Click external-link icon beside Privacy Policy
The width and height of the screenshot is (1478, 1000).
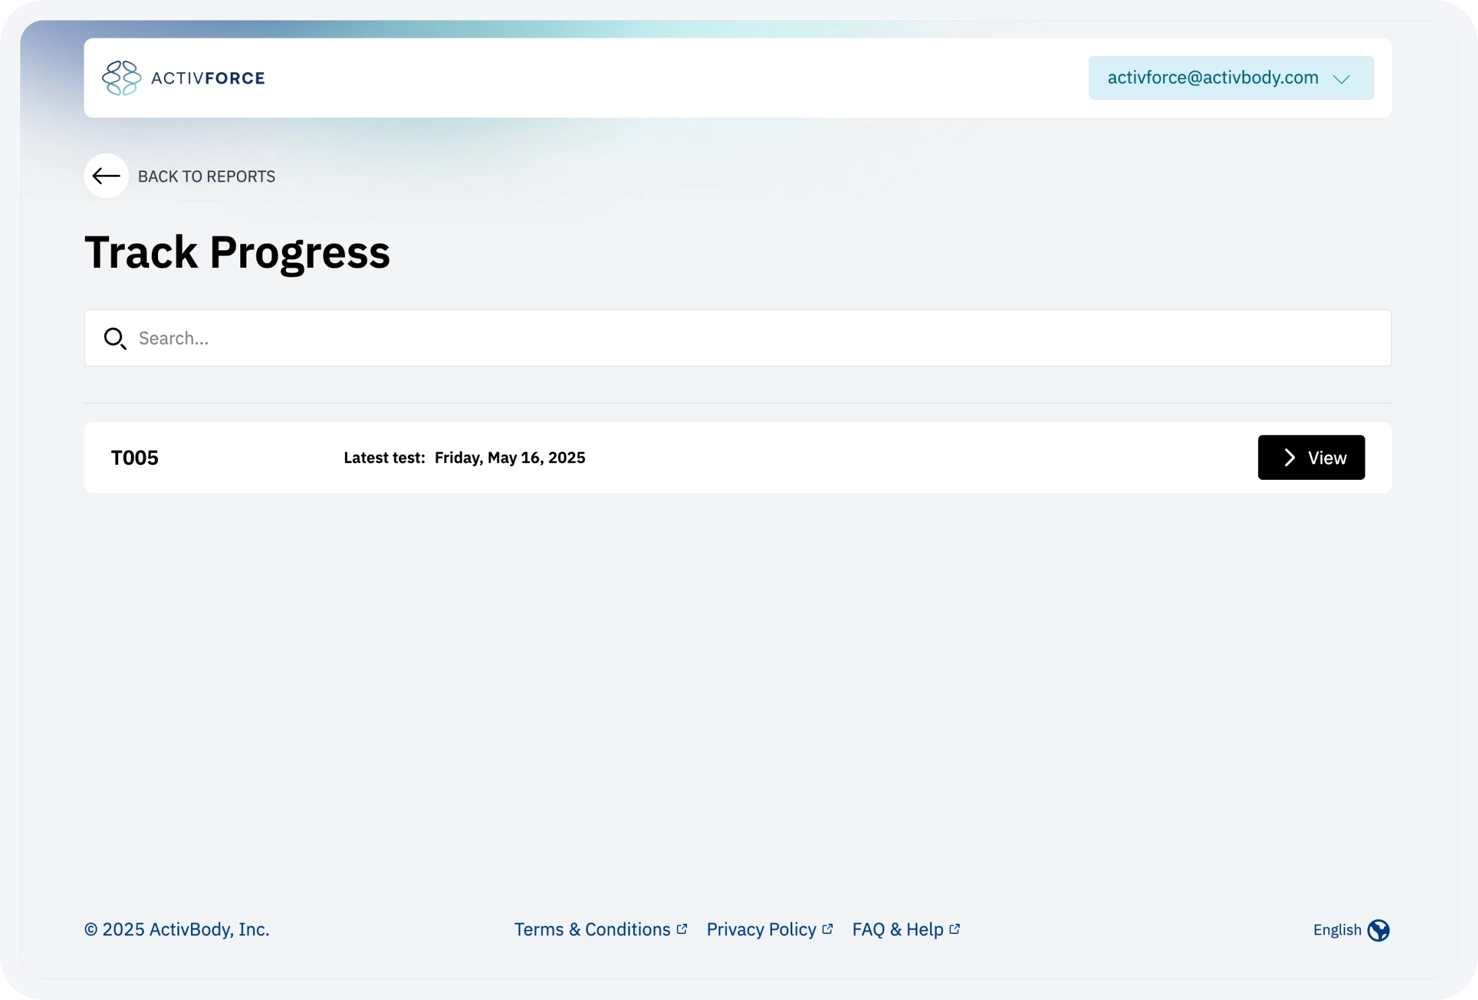pos(827,929)
